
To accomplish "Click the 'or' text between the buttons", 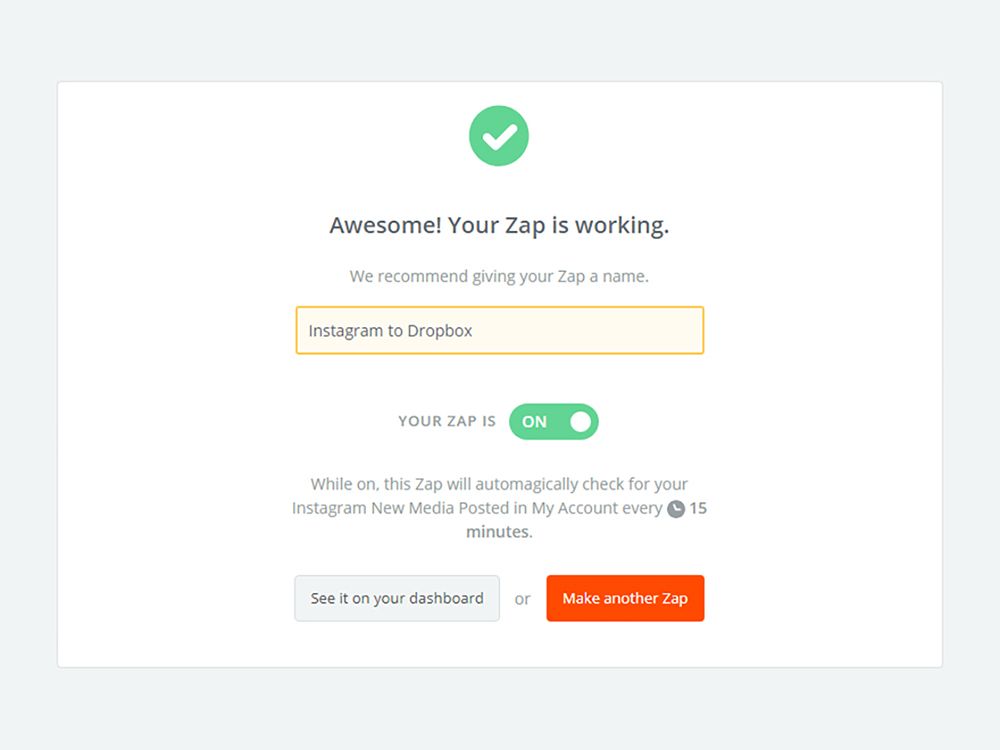I will (523, 599).
